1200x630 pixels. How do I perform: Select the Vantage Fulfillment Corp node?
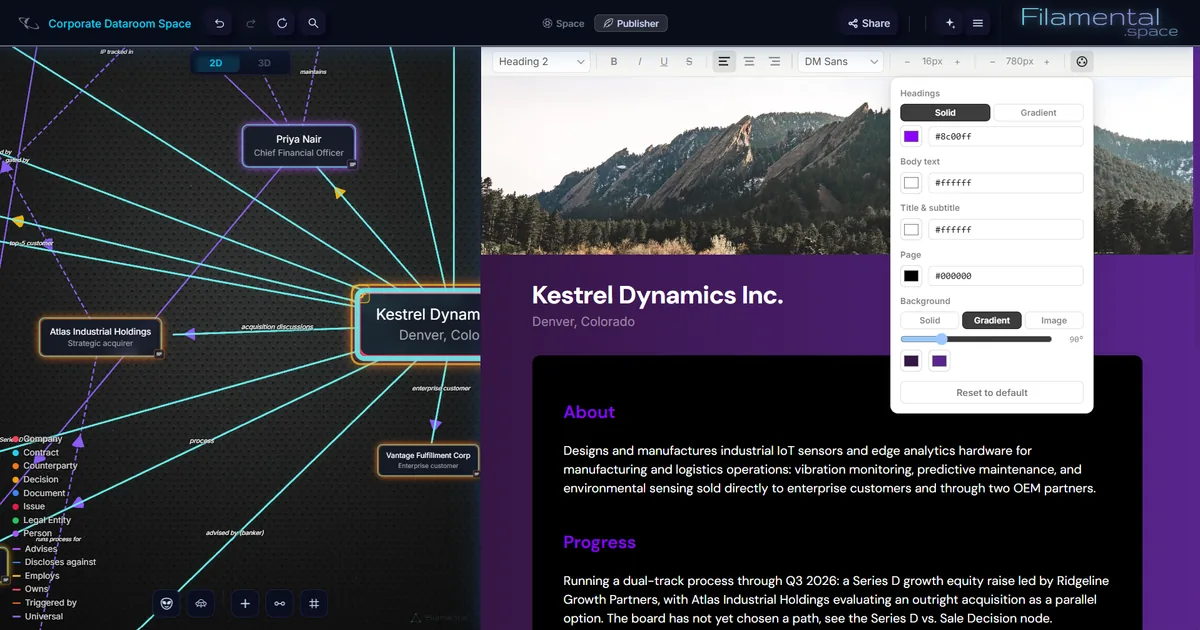pos(428,460)
